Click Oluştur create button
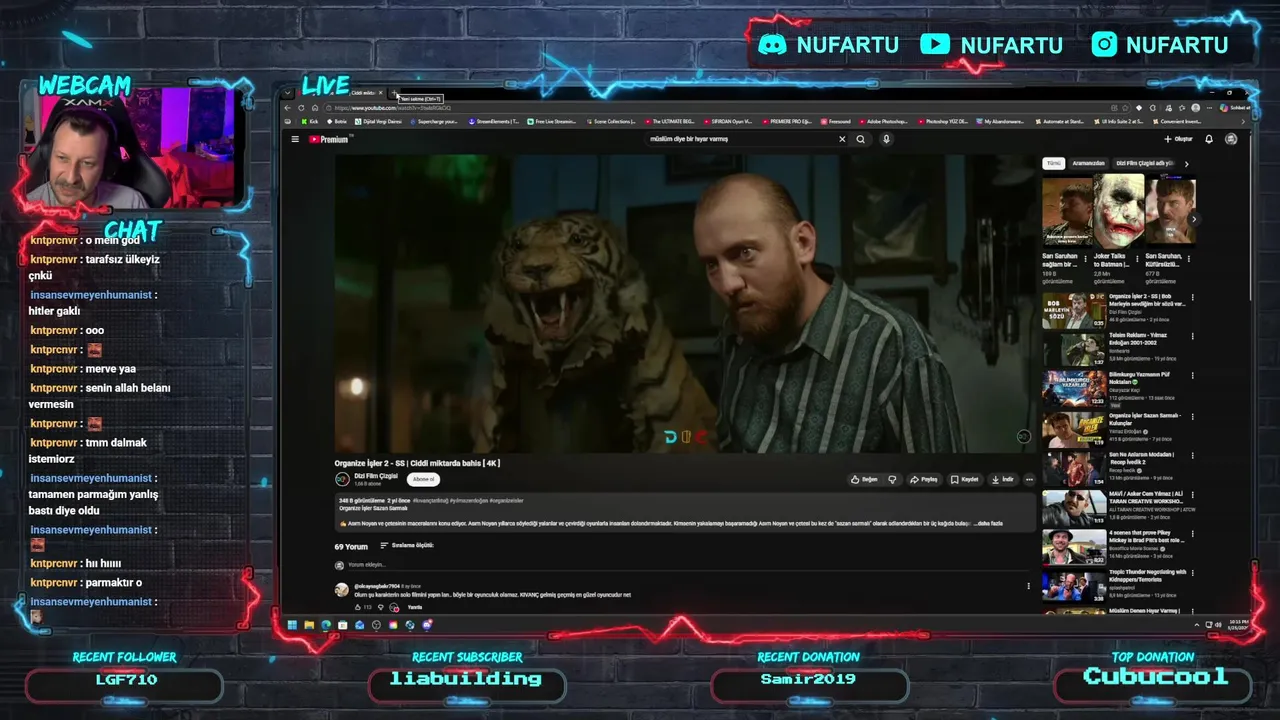The image size is (1280, 720). pos(1179,139)
